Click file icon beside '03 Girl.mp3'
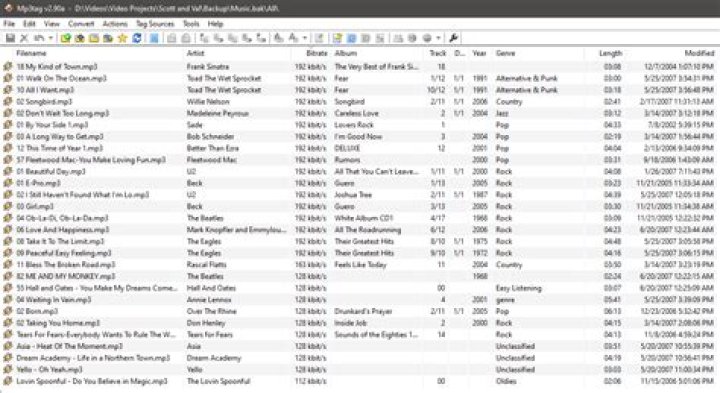This screenshot has width=720, height=393. tap(8, 206)
